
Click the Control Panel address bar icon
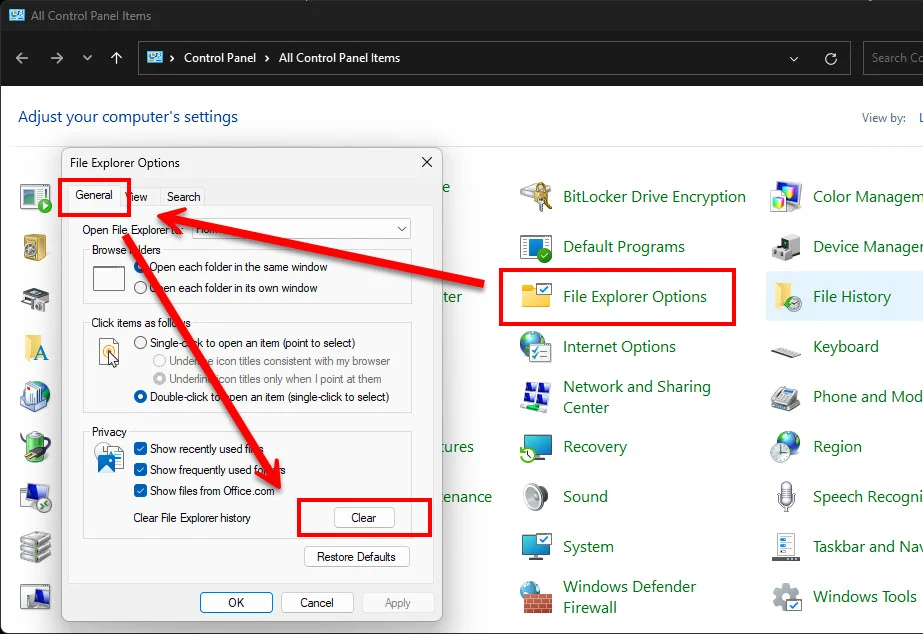tap(154, 57)
